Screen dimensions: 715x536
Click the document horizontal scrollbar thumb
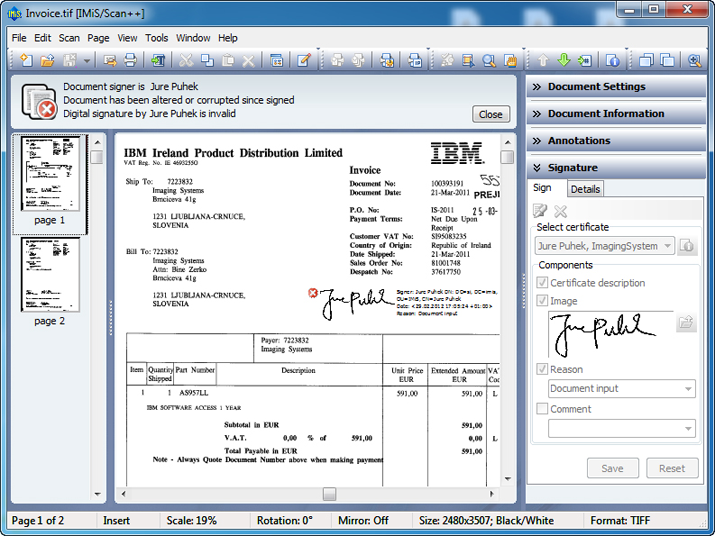point(329,494)
